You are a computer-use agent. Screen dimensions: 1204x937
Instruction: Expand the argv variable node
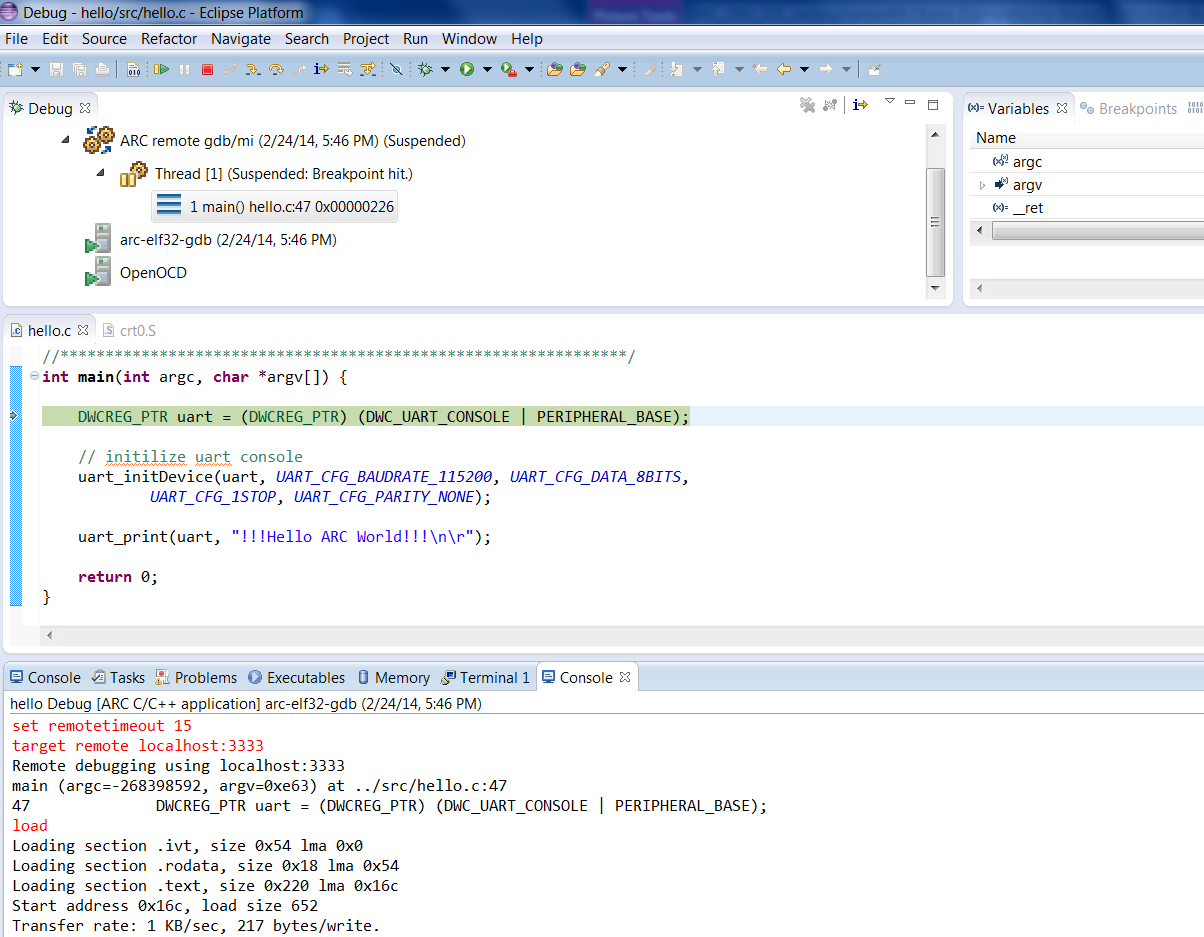(982, 185)
